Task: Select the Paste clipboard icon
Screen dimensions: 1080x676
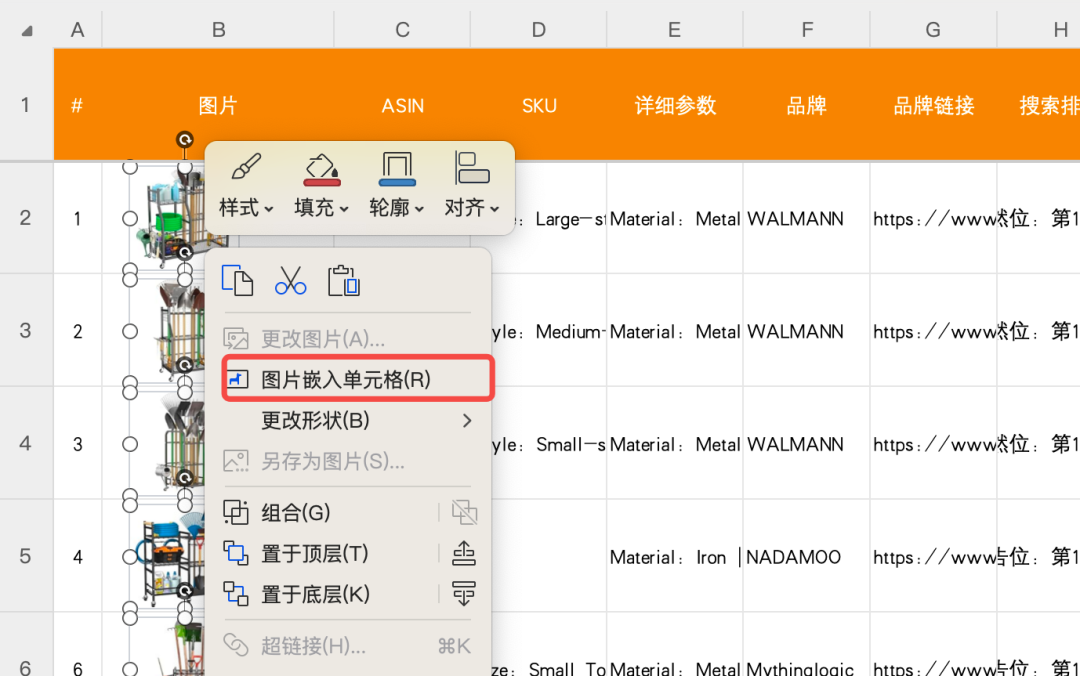Action: point(343,280)
